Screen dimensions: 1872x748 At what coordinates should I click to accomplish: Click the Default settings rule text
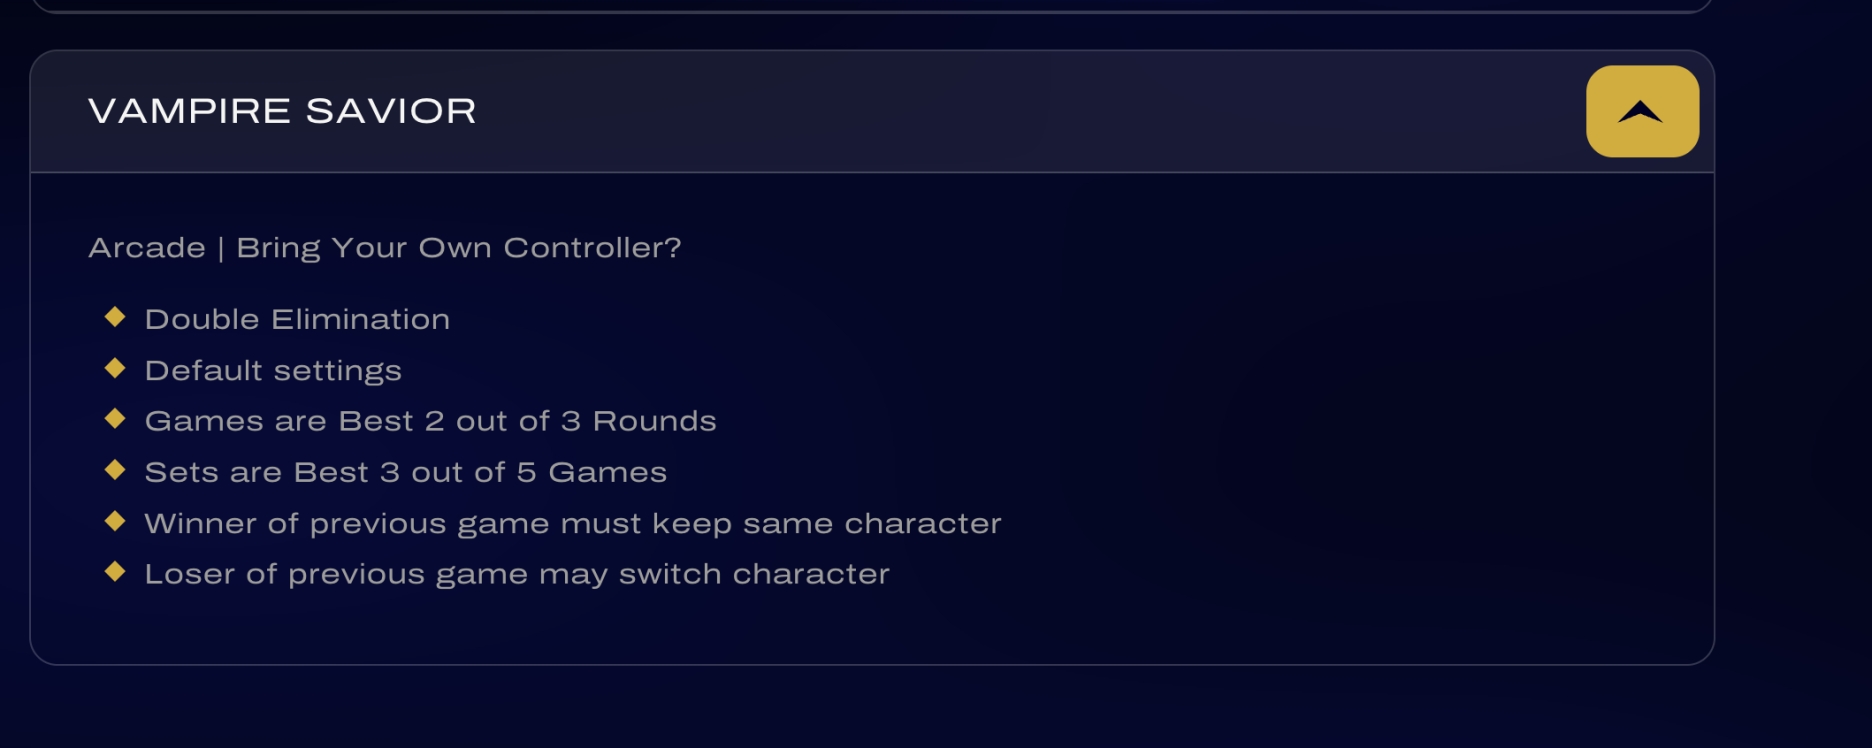[273, 371]
